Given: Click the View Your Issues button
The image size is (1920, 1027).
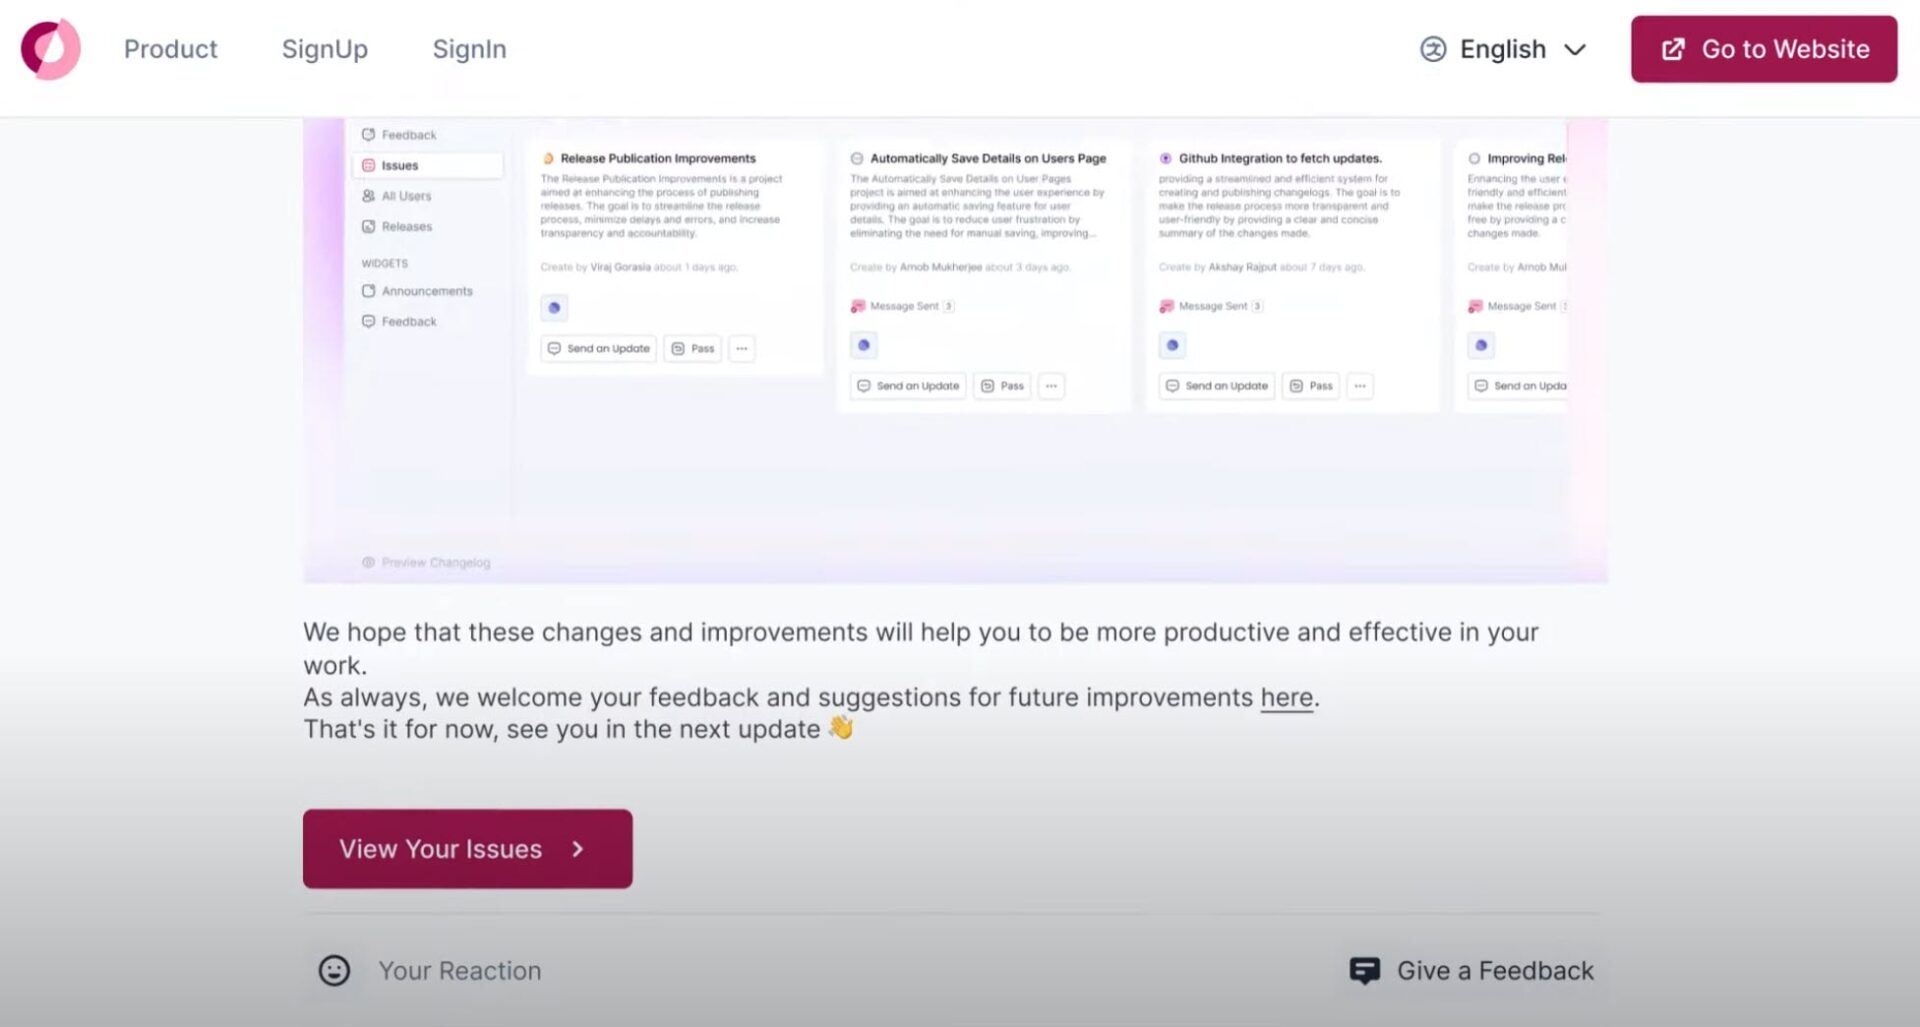Looking at the screenshot, I should [x=468, y=849].
